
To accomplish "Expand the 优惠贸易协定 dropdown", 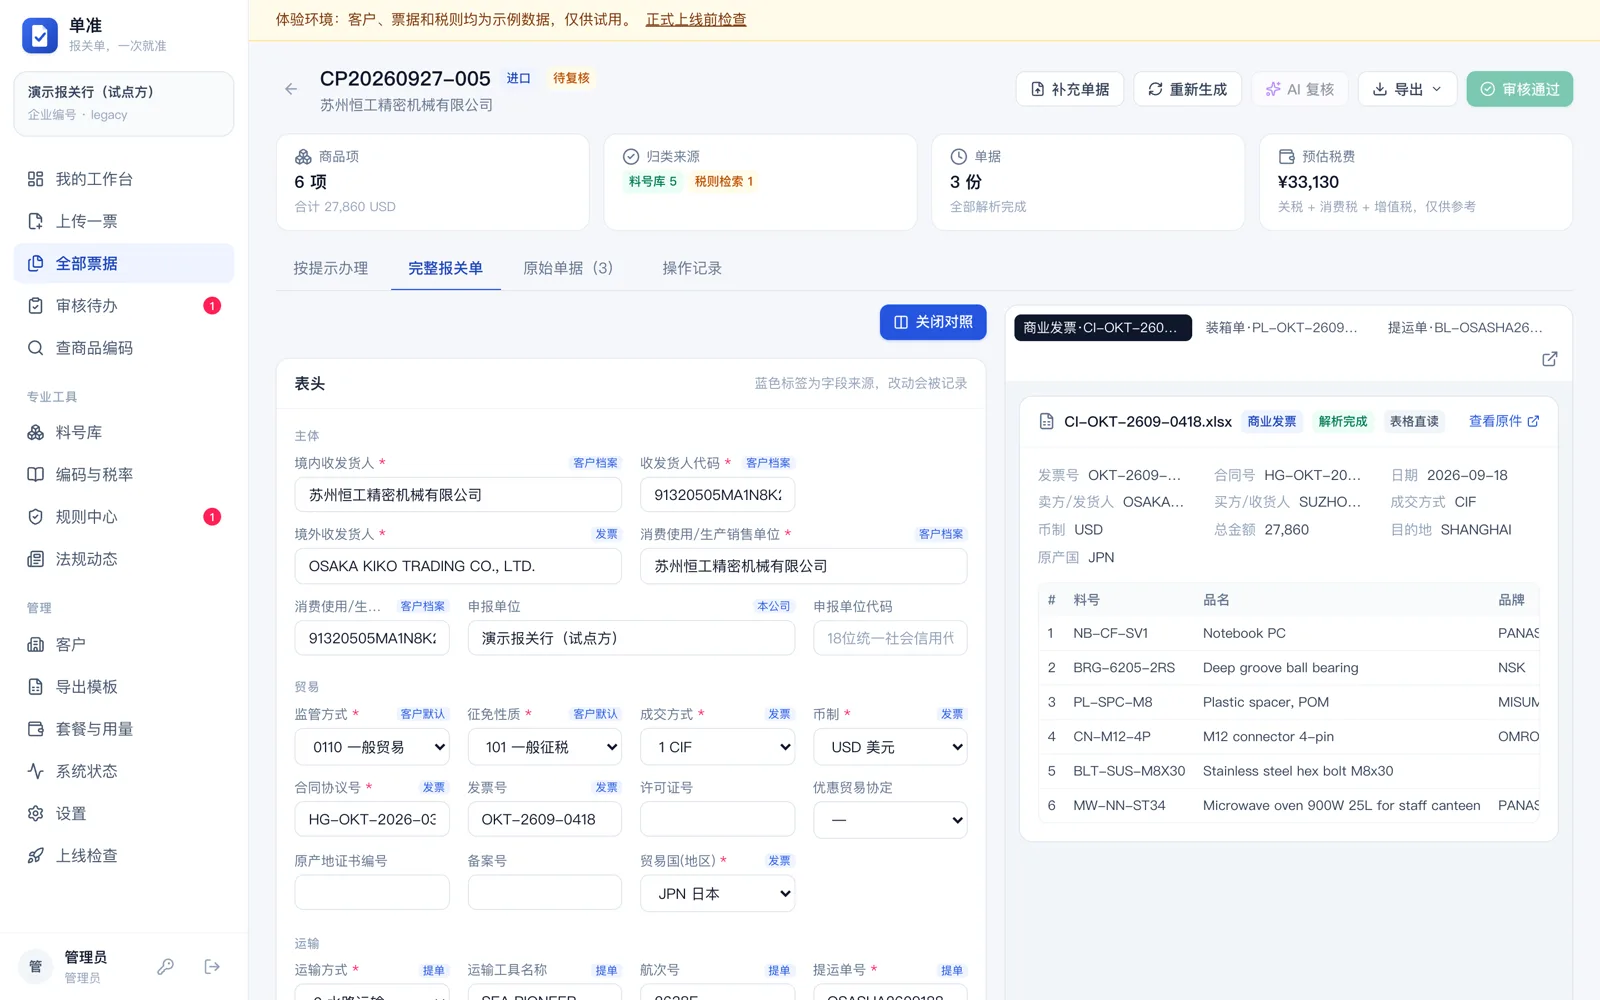I will point(890,820).
